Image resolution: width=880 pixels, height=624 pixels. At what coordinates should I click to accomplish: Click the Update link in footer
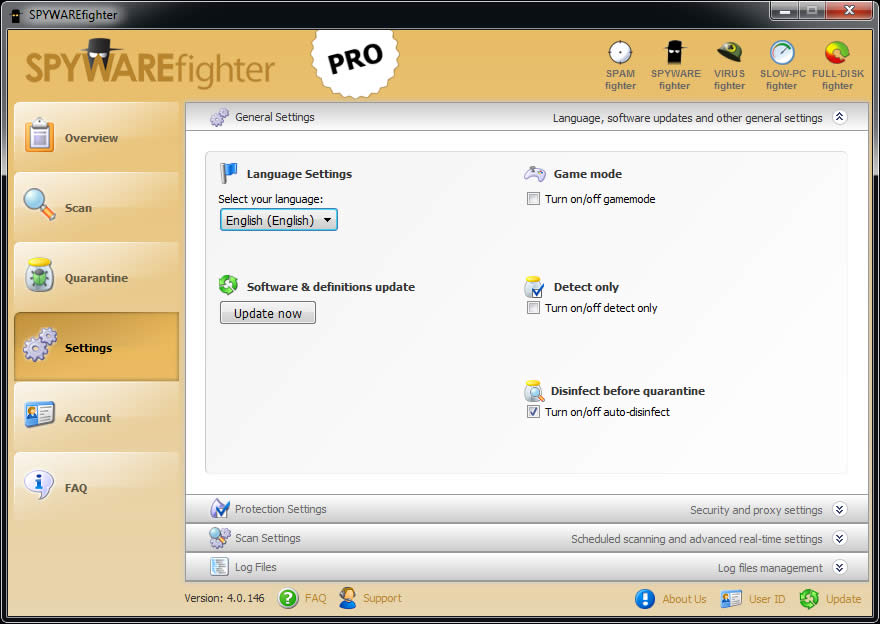point(844,599)
